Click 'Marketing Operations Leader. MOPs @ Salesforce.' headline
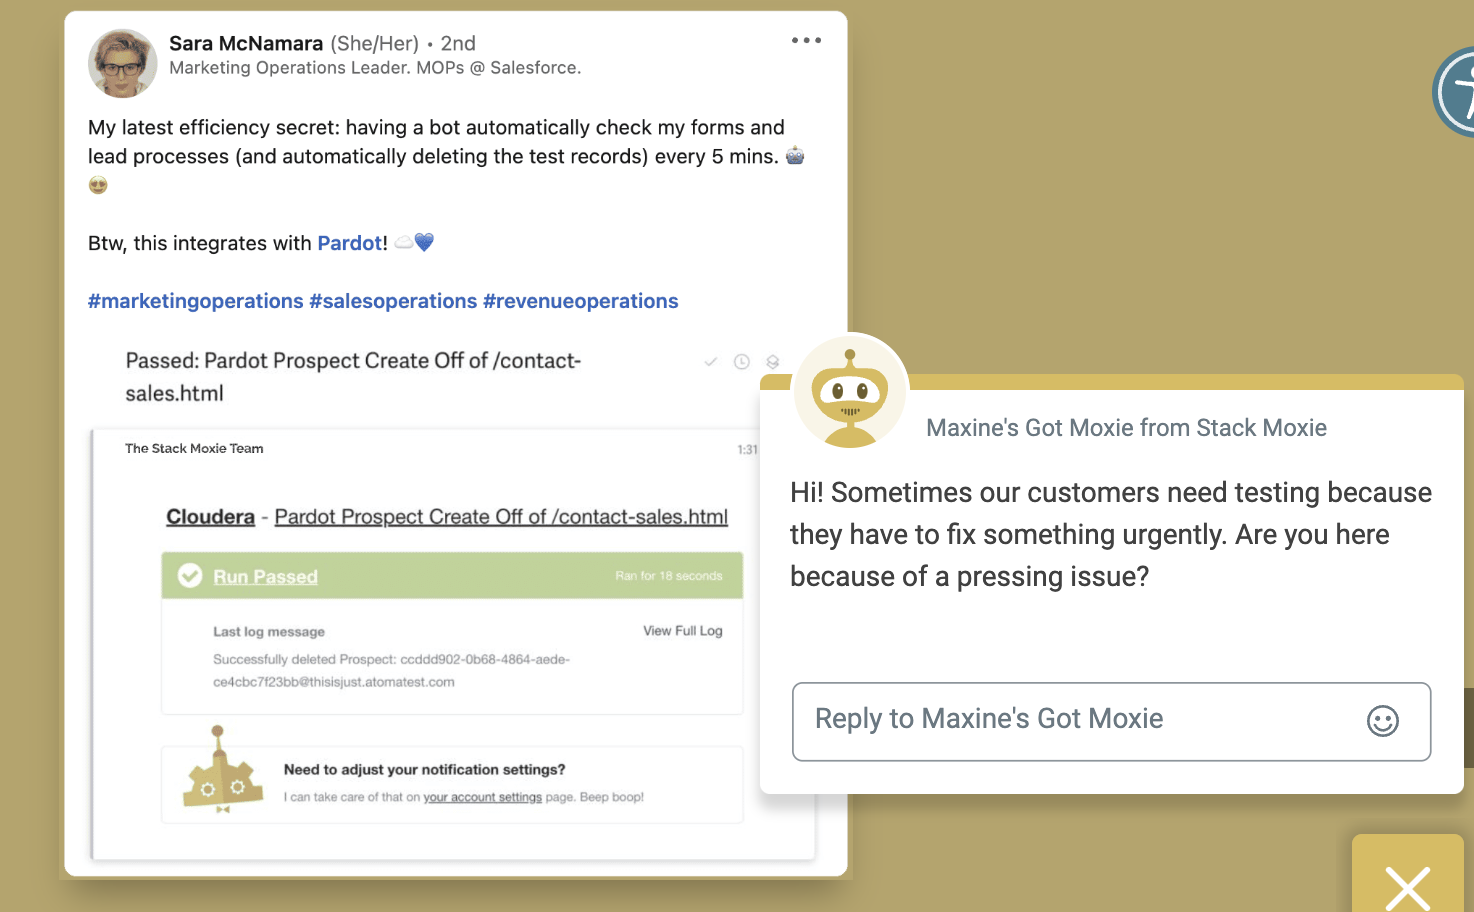Screen dimensions: 1474x912 tap(375, 68)
